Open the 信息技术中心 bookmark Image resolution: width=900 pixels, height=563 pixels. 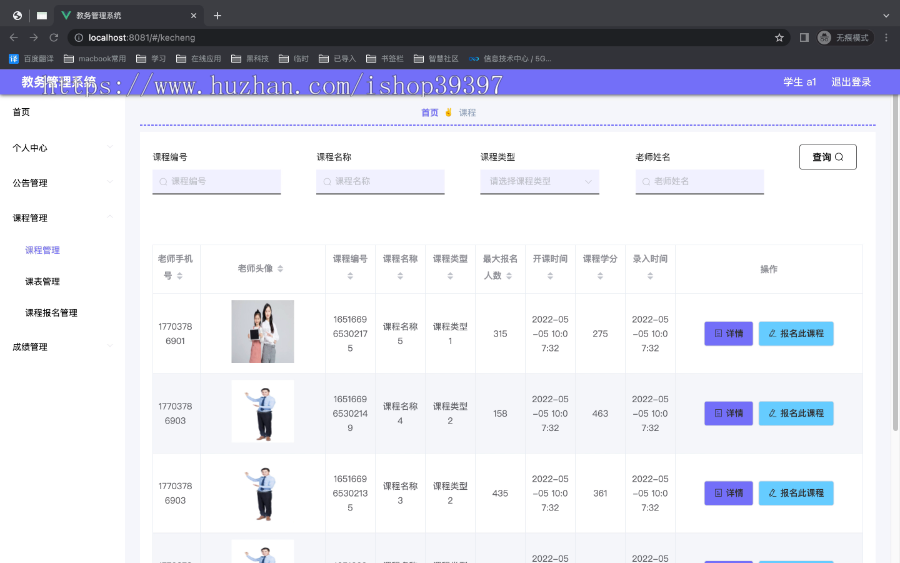(x=510, y=59)
